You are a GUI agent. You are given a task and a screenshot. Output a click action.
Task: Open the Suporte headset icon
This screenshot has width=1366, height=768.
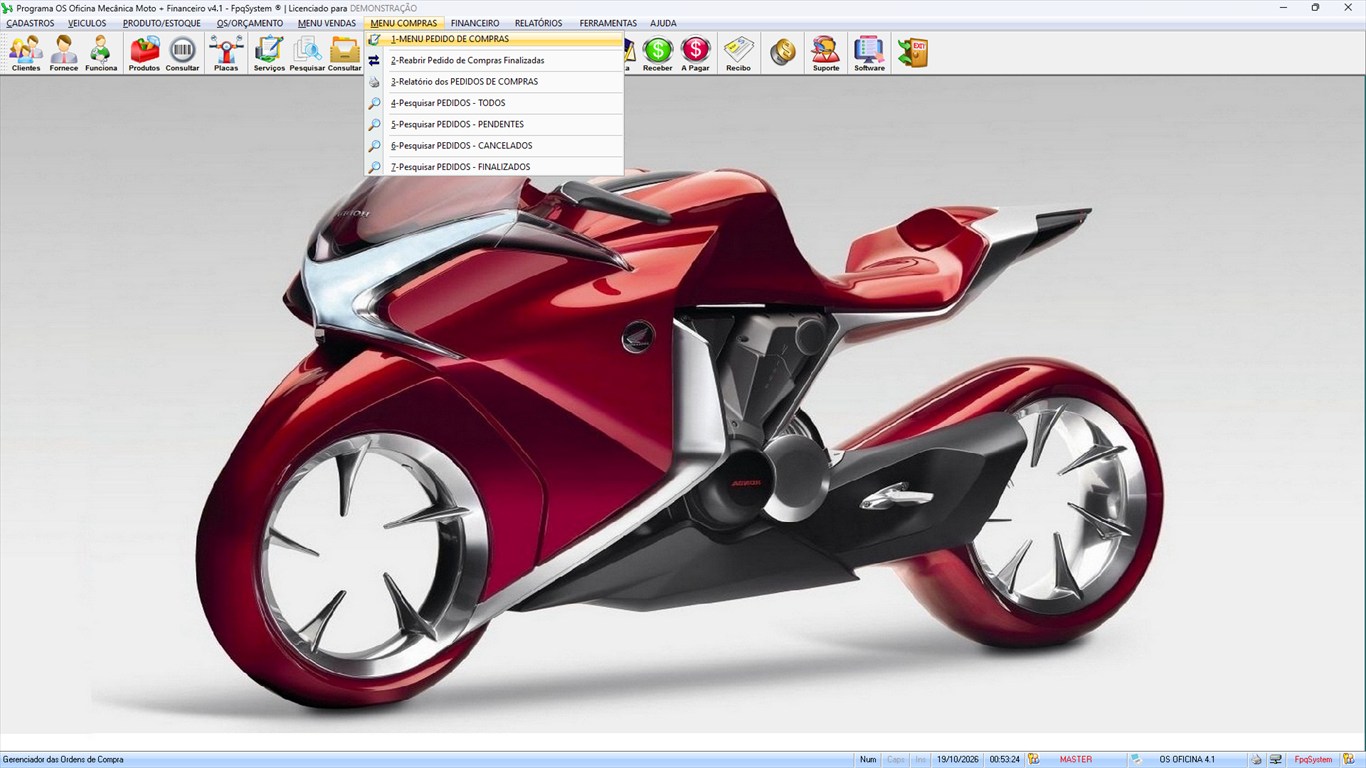826,53
